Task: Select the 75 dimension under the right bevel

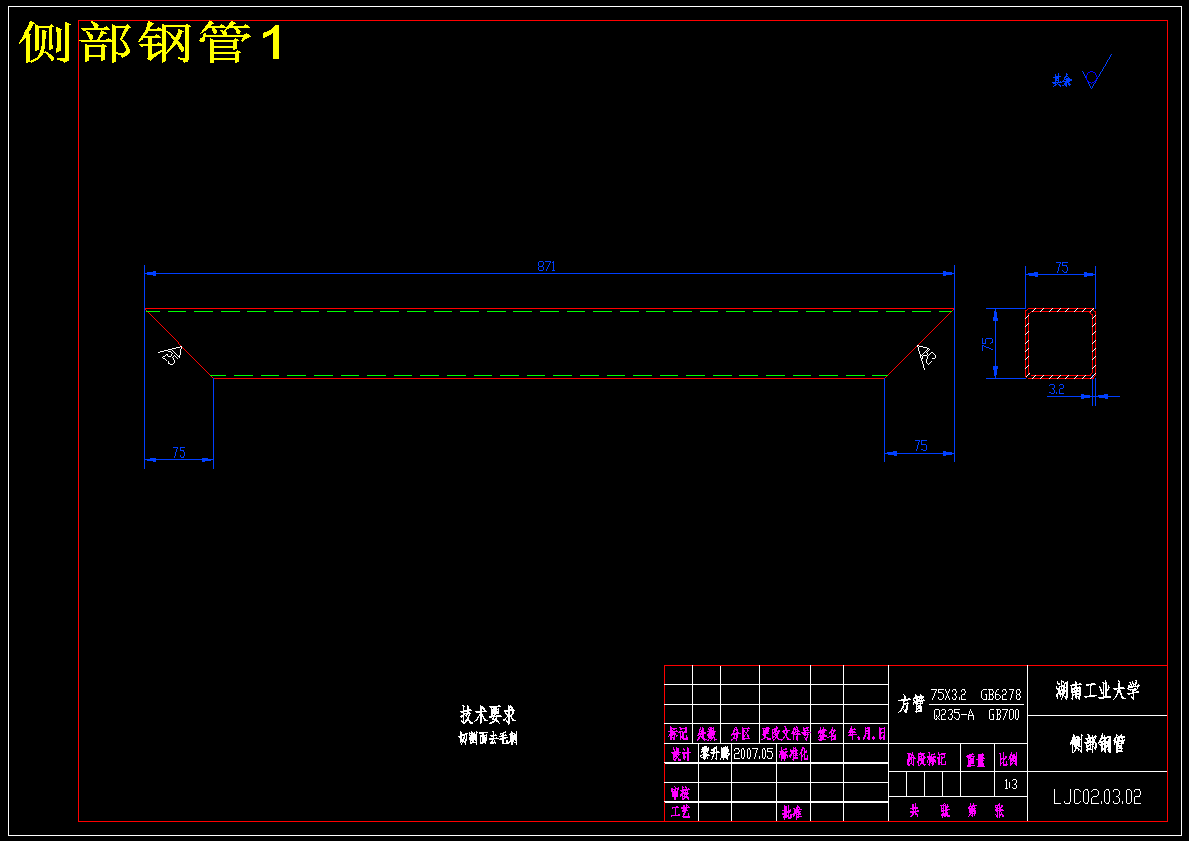Action: tap(921, 445)
